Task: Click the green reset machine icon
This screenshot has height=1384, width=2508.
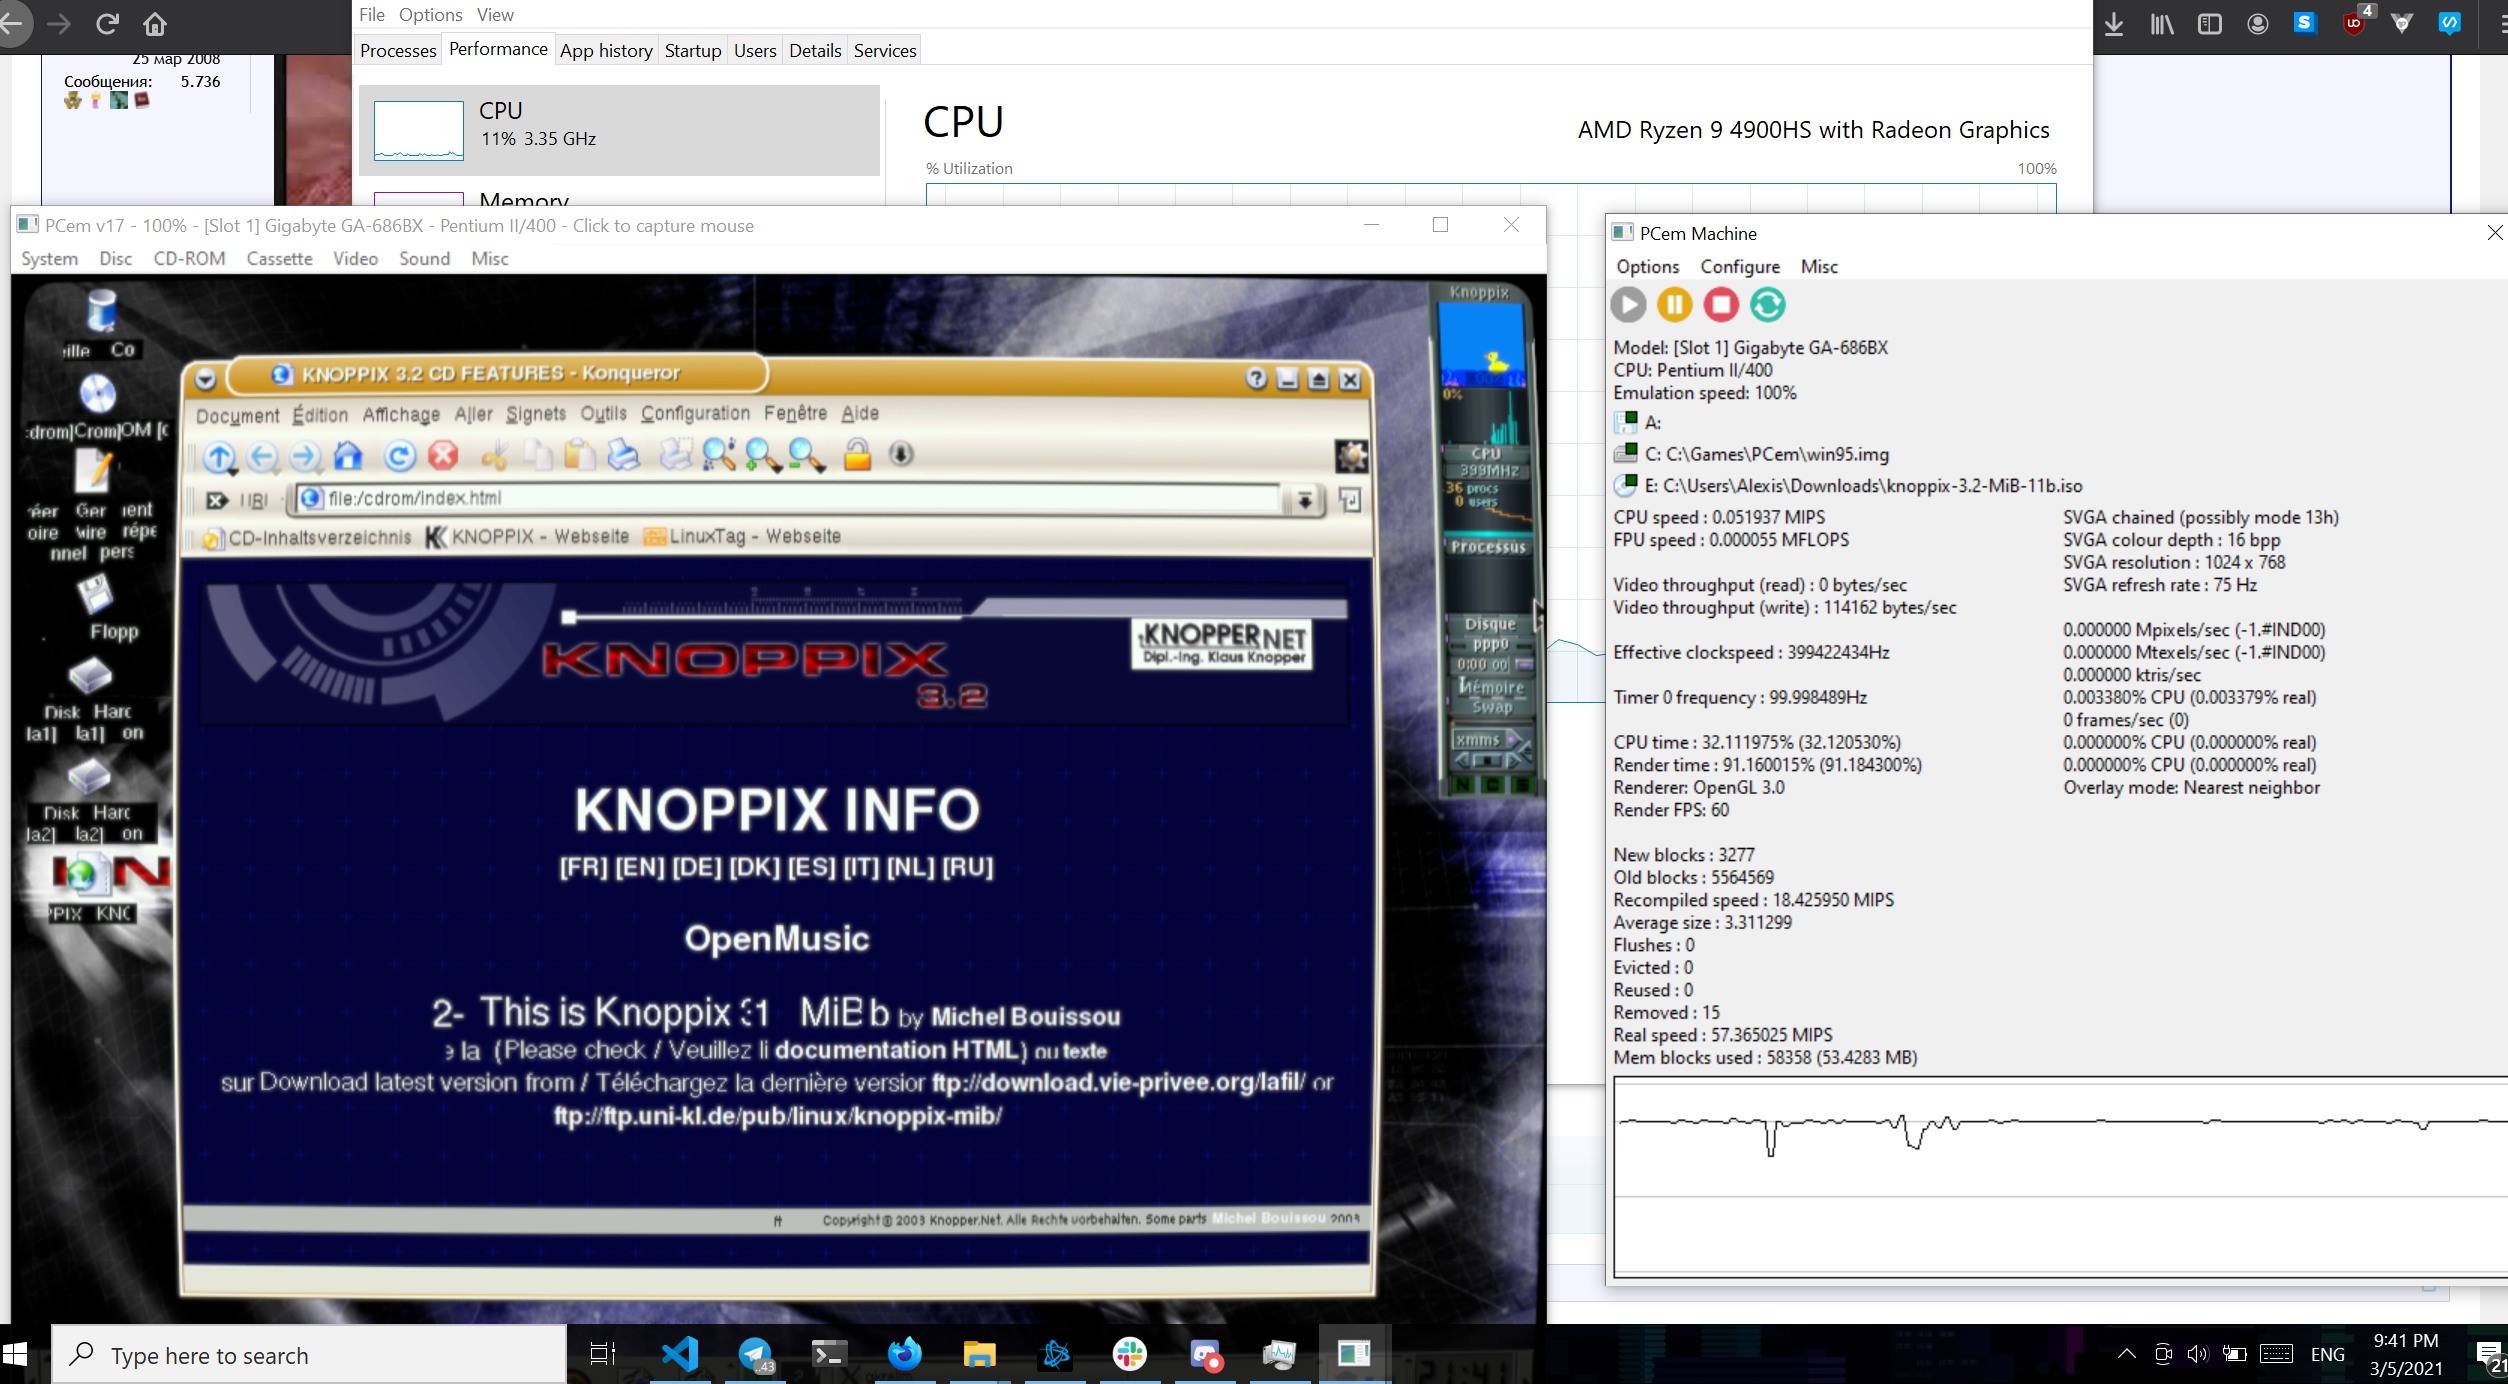Action: pos(1767,305)
